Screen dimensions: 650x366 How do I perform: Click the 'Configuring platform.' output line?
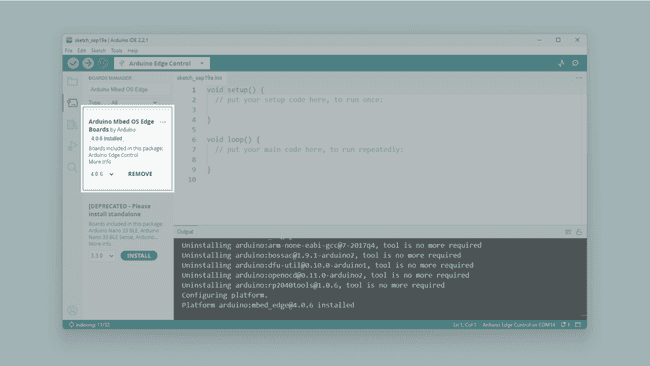225,295
